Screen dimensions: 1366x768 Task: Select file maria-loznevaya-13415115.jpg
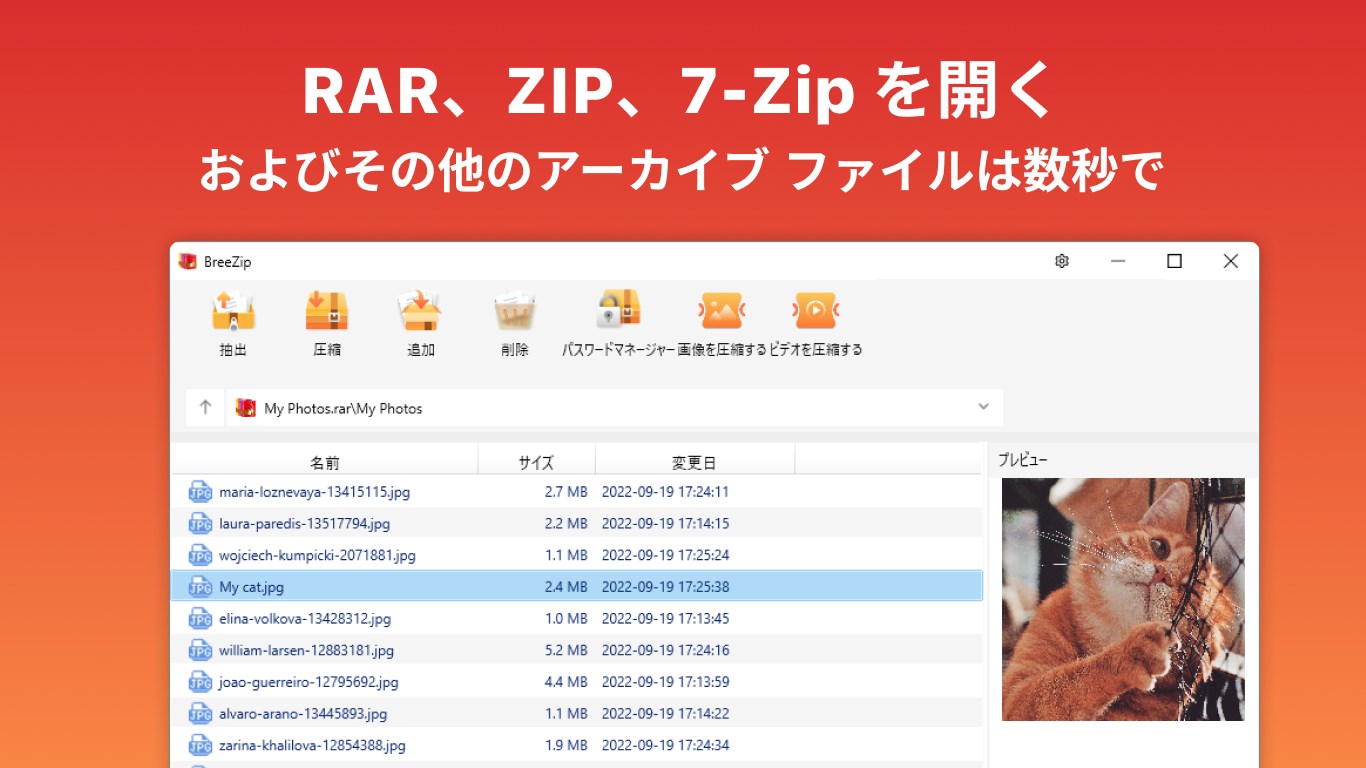(314, 492)
